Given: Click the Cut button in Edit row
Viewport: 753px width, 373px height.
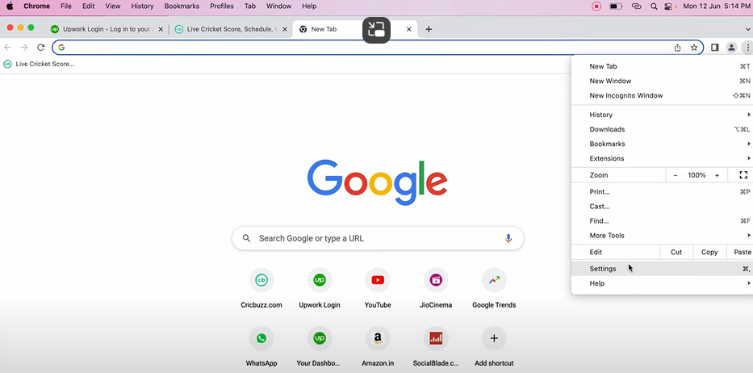Looking at the screenshot, I should pyautogui.click(x=676, y=252).
